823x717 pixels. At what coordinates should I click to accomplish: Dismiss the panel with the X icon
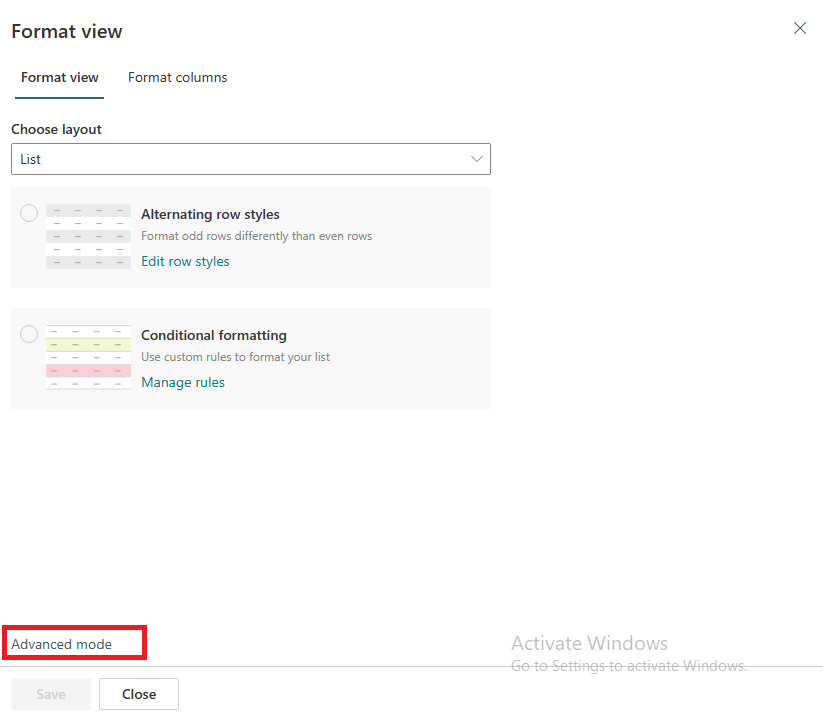click(x=799, y=28)
